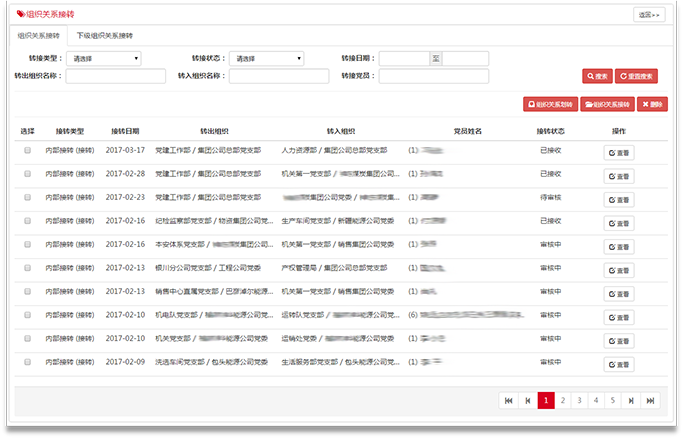Tick the checkbox for the 2017-02-28 row

[x=27, y=174]
